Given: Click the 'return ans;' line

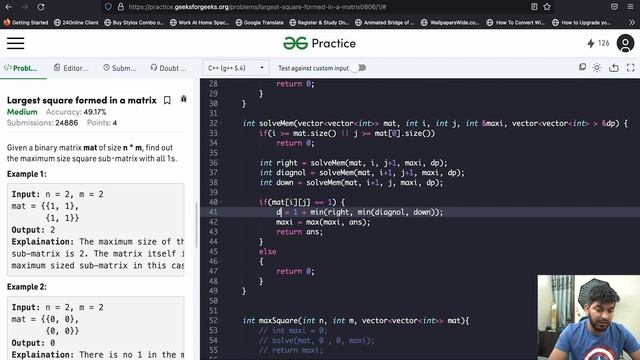Looking at the screenshot, I should click(x=299, y=232).
